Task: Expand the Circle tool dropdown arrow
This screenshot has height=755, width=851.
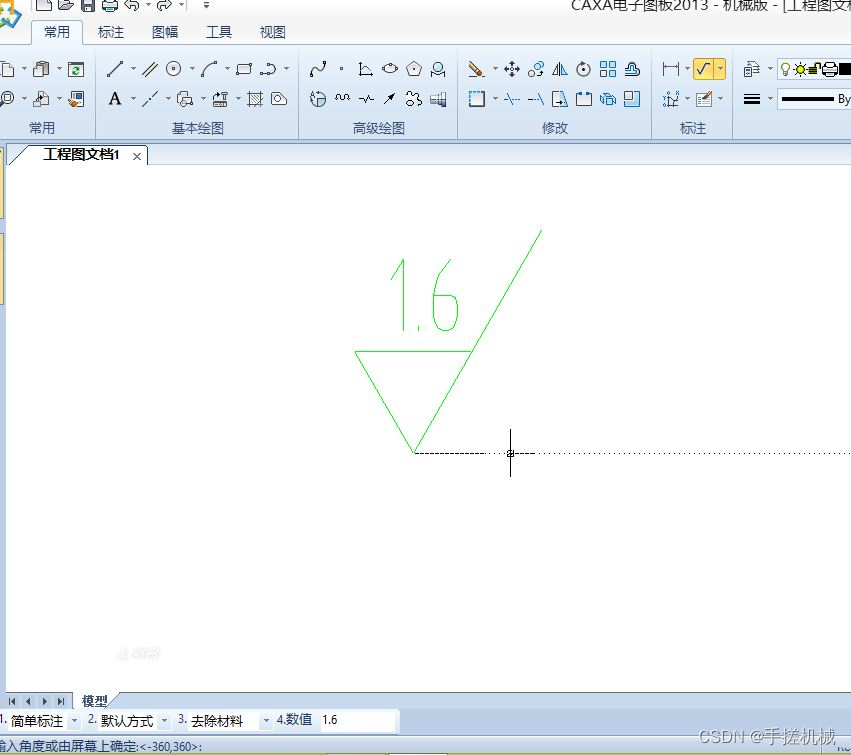Action: pos(192,69)
